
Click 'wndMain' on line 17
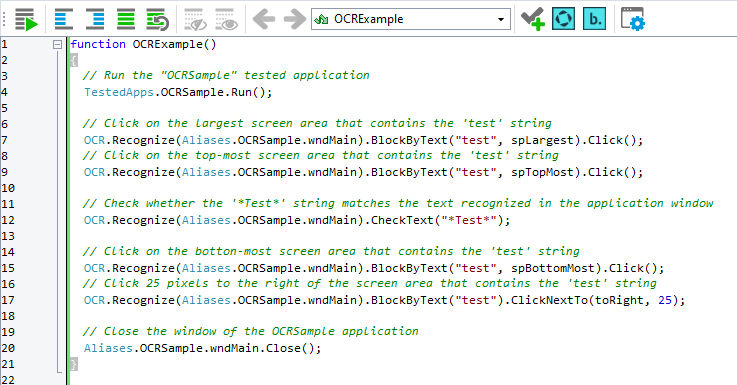(333, 300)
